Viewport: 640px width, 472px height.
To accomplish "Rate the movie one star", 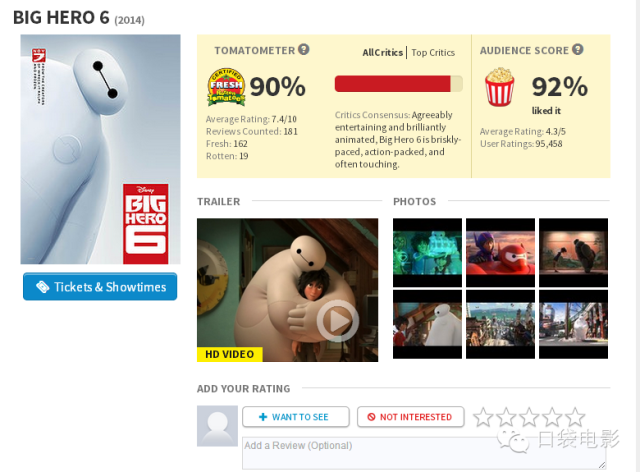I will point(483,417).
